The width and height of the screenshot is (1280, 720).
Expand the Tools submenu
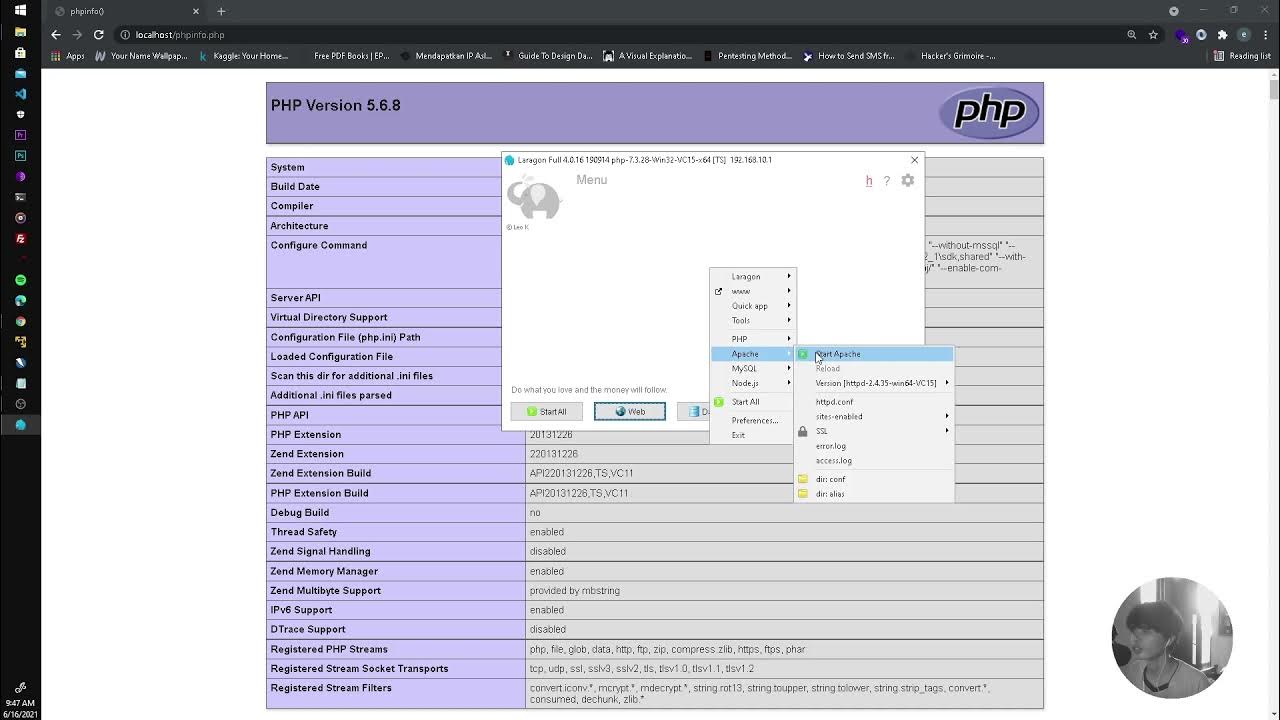[752, 321]
